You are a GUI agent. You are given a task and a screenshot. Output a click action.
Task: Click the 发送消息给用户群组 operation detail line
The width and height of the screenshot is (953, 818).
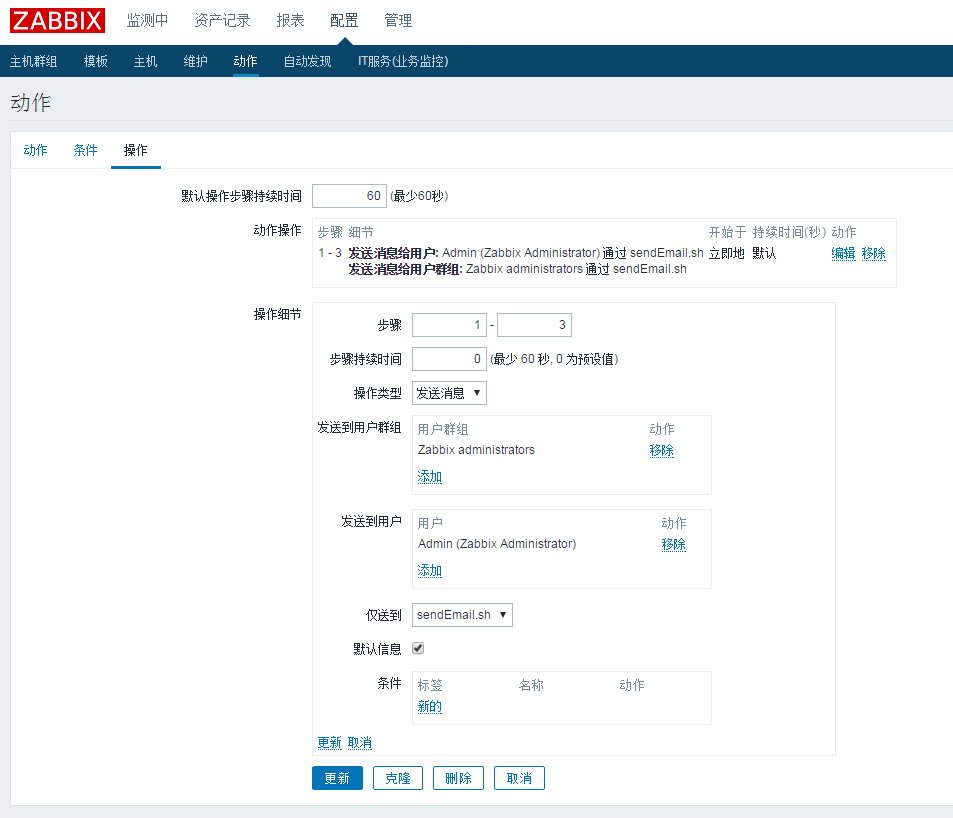coord(517,269)
